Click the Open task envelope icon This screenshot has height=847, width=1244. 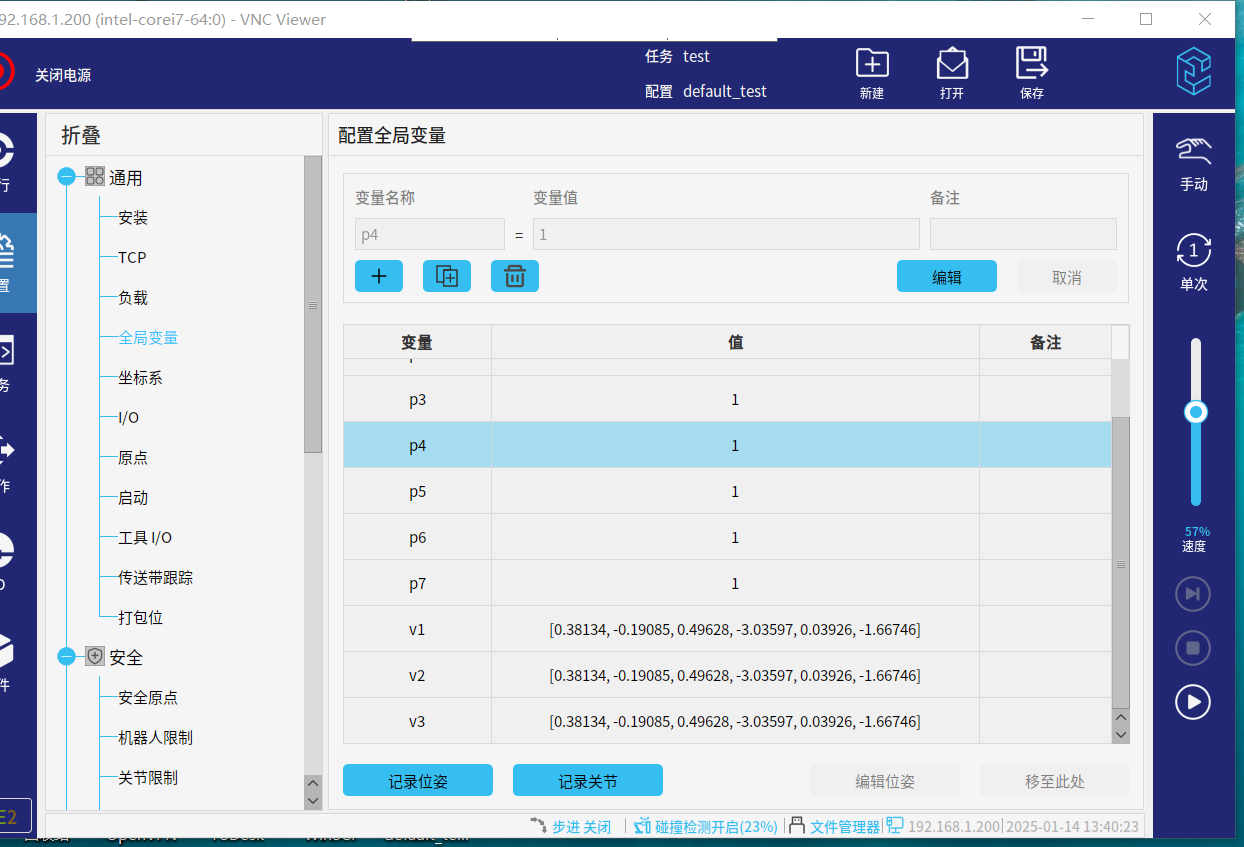[952, 65]
